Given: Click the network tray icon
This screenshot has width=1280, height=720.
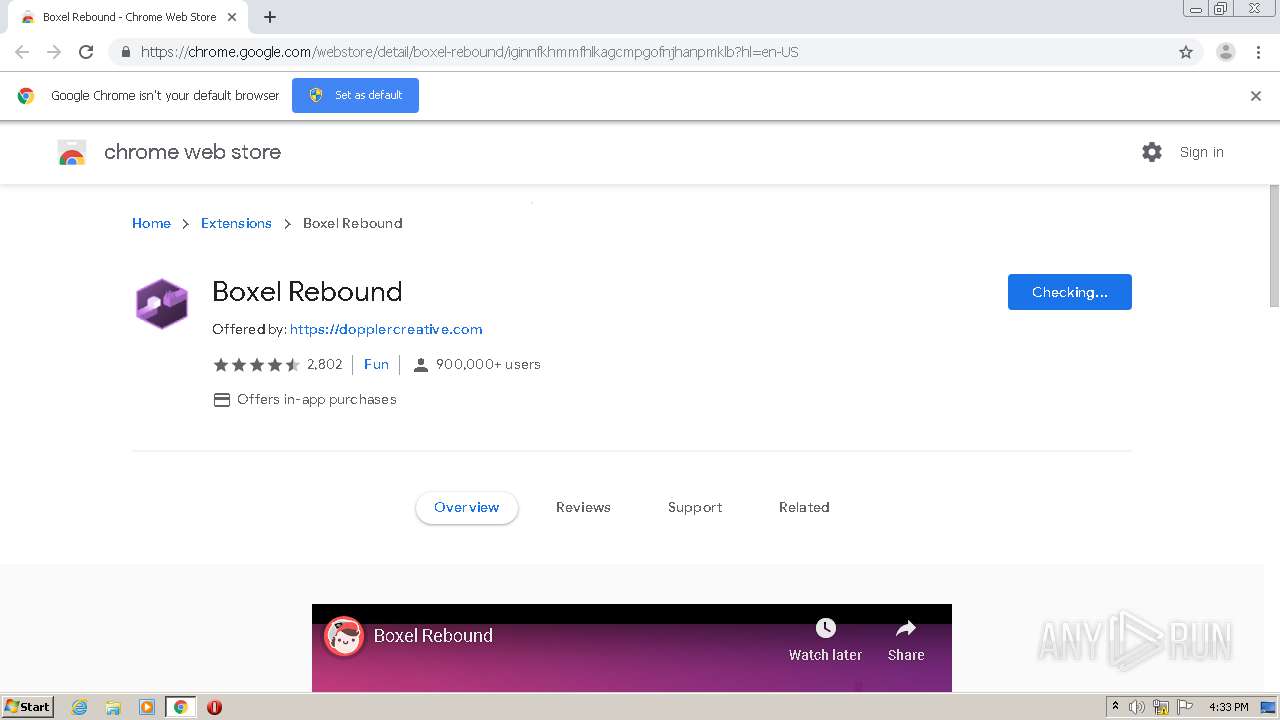Looking at the screenshot, I should tap(1161, 707).
